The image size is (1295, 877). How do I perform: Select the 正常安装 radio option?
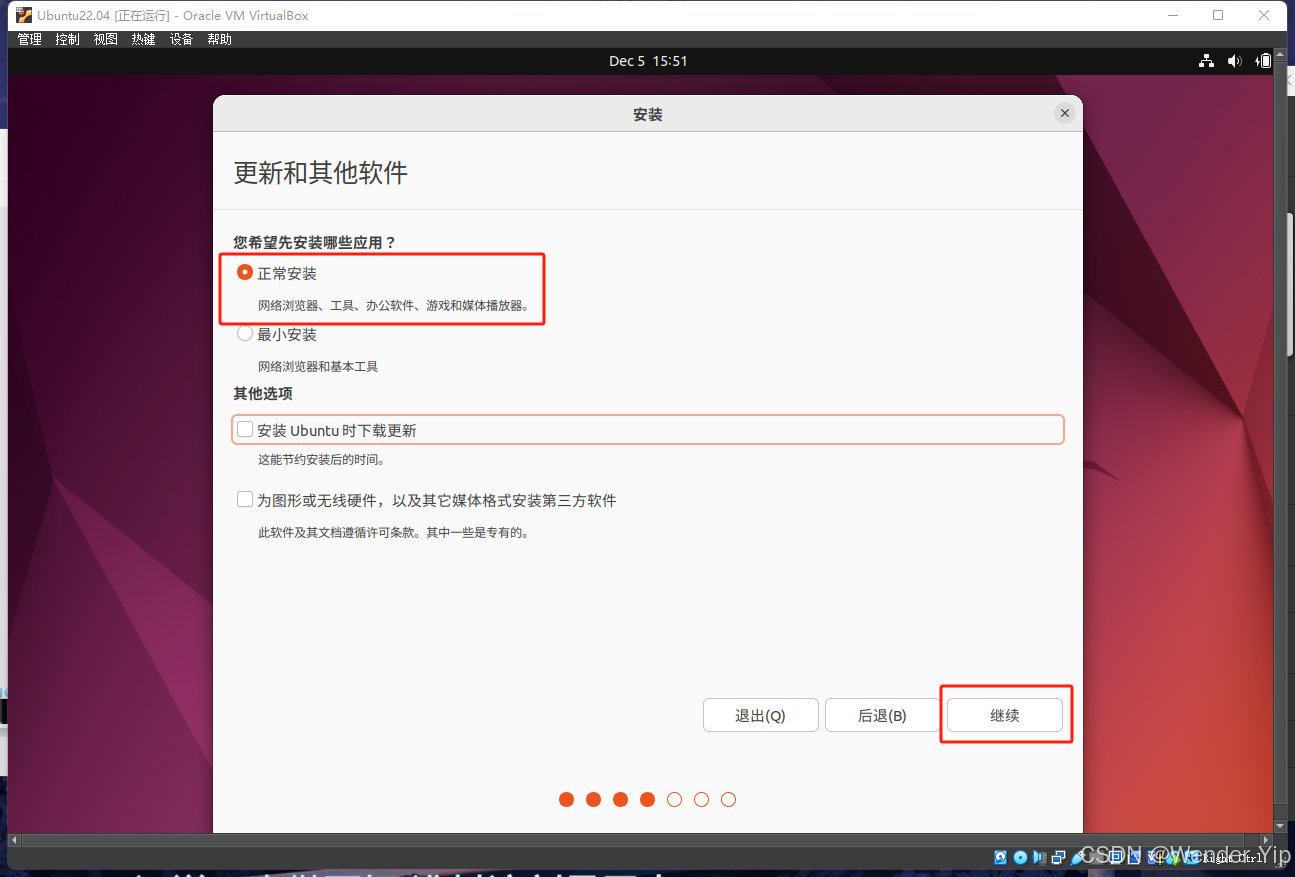point(244,272)
